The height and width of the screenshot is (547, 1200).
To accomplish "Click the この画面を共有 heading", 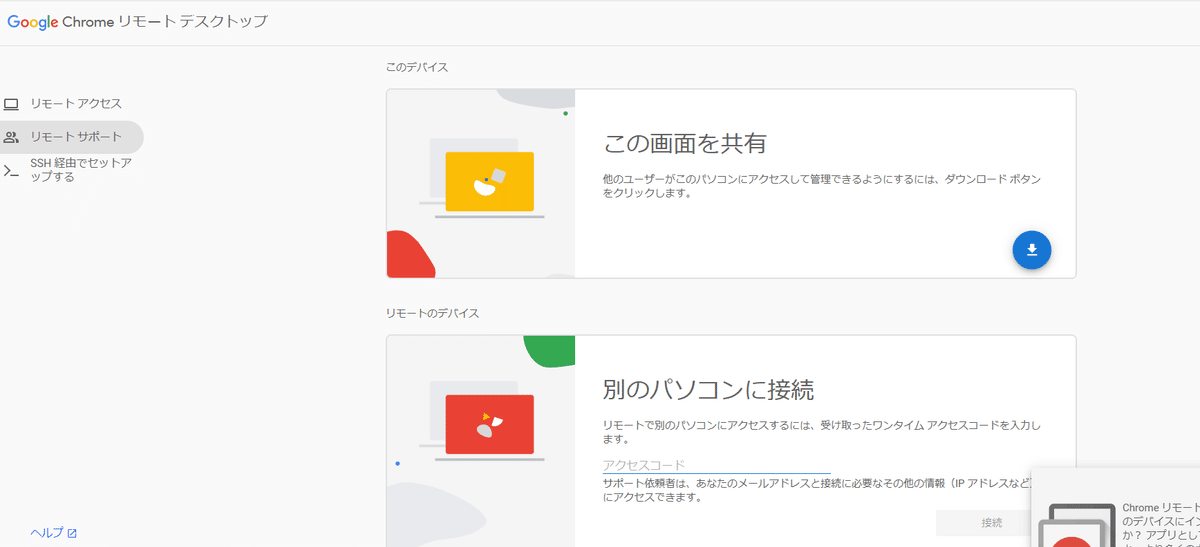I will coord(684,143).
